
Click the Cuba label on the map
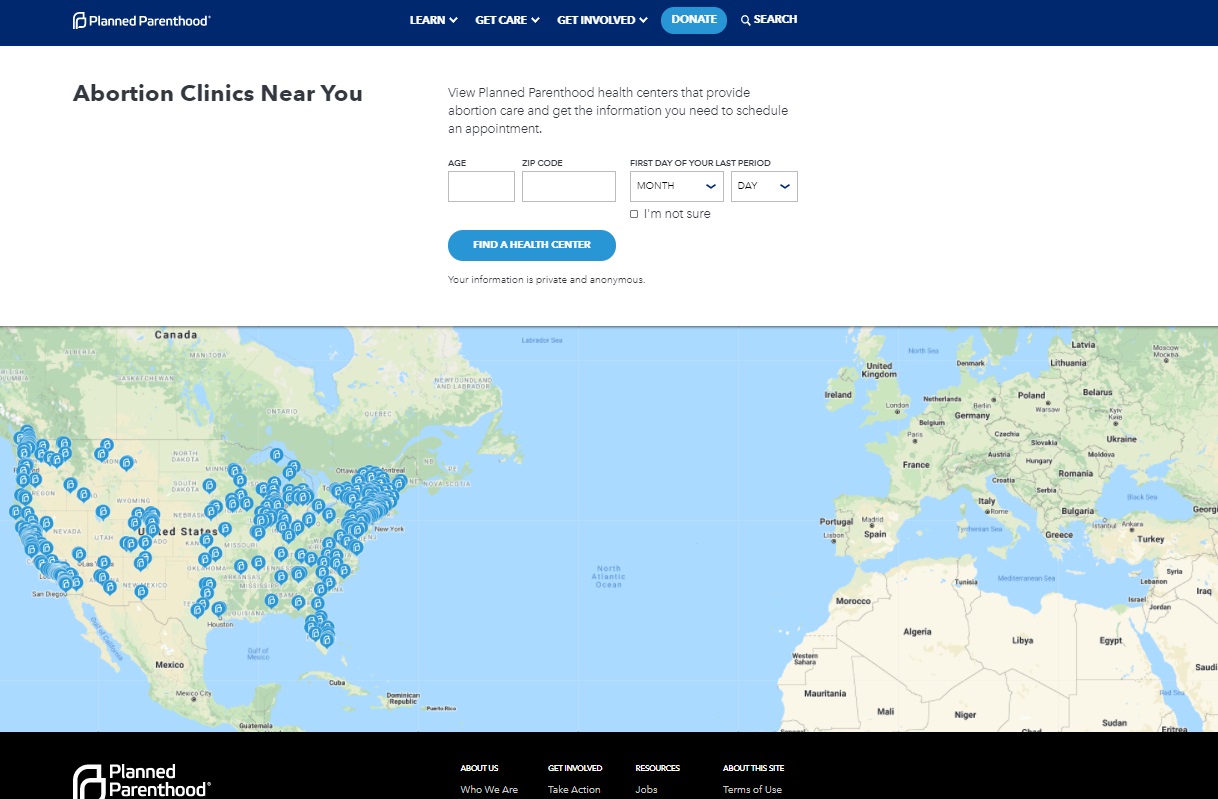click(x=337, y=683)
